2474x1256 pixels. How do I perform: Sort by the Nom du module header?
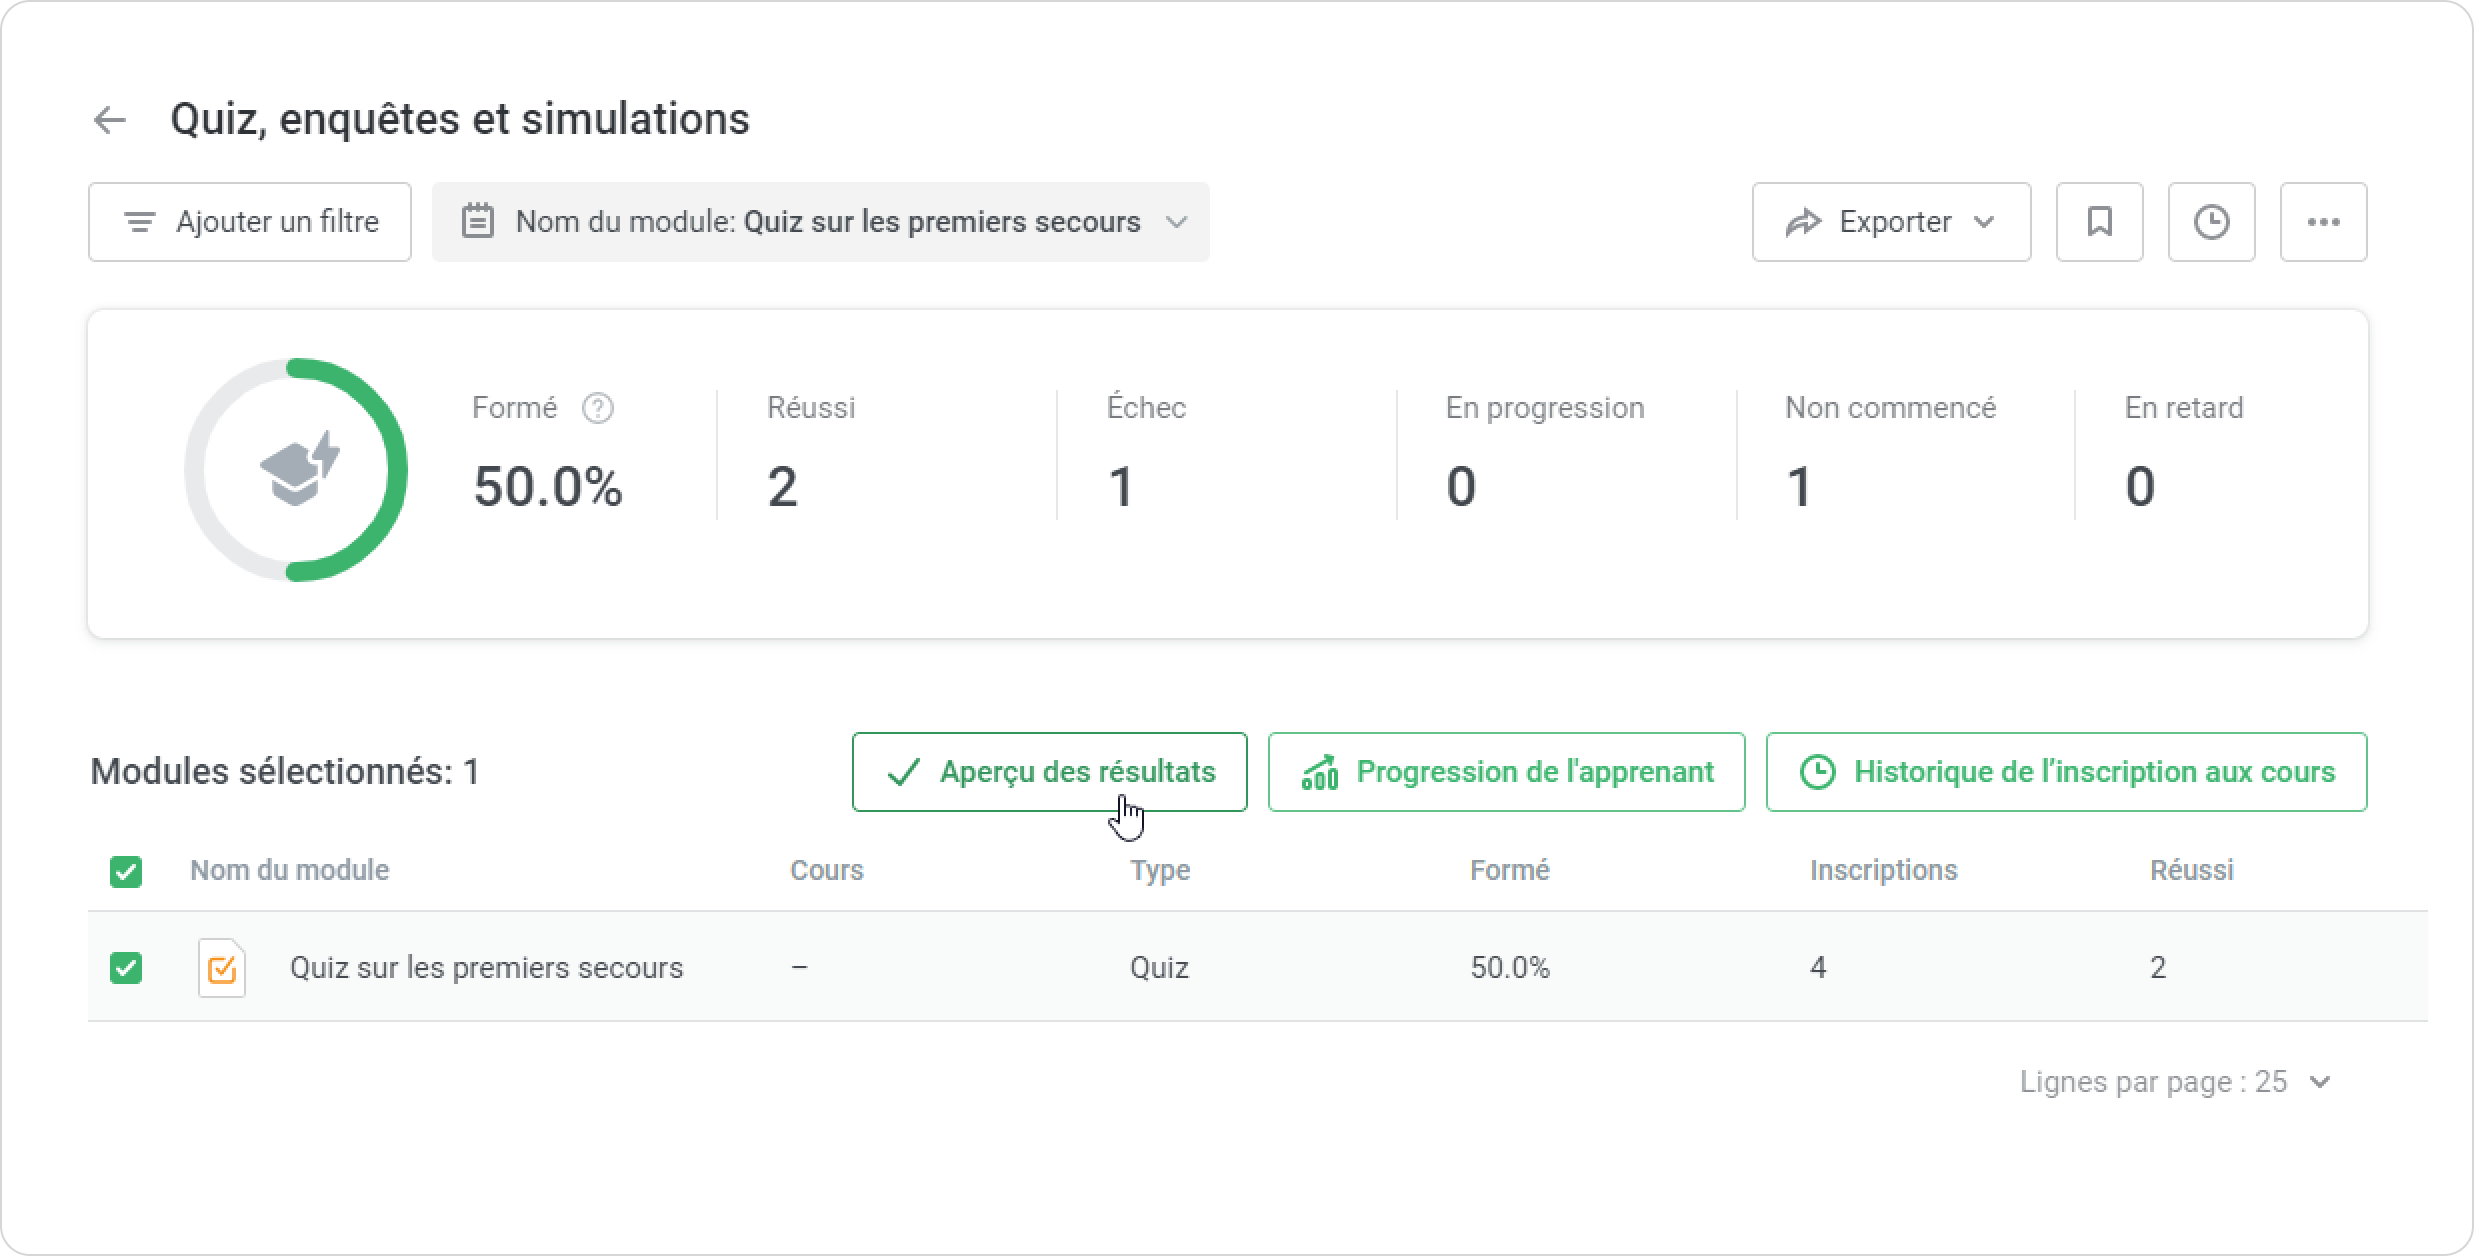tap(289, 870)
